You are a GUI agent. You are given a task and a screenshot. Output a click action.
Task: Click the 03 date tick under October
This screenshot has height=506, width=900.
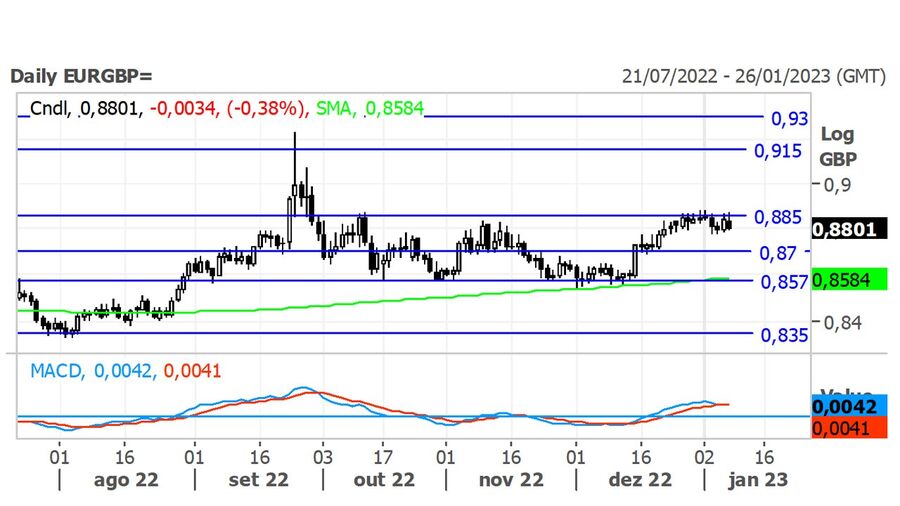[323, 457]
